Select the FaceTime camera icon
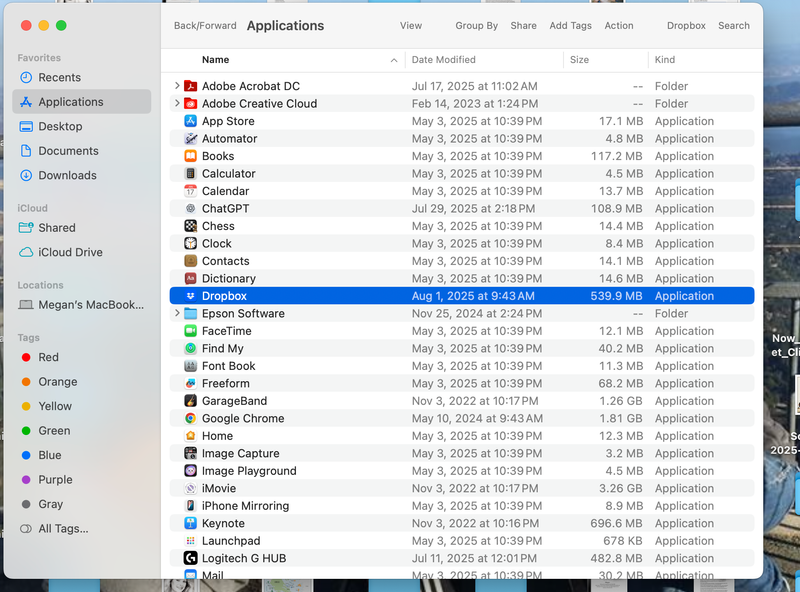Viewport: 800px width, 592px height. (190, 331)
